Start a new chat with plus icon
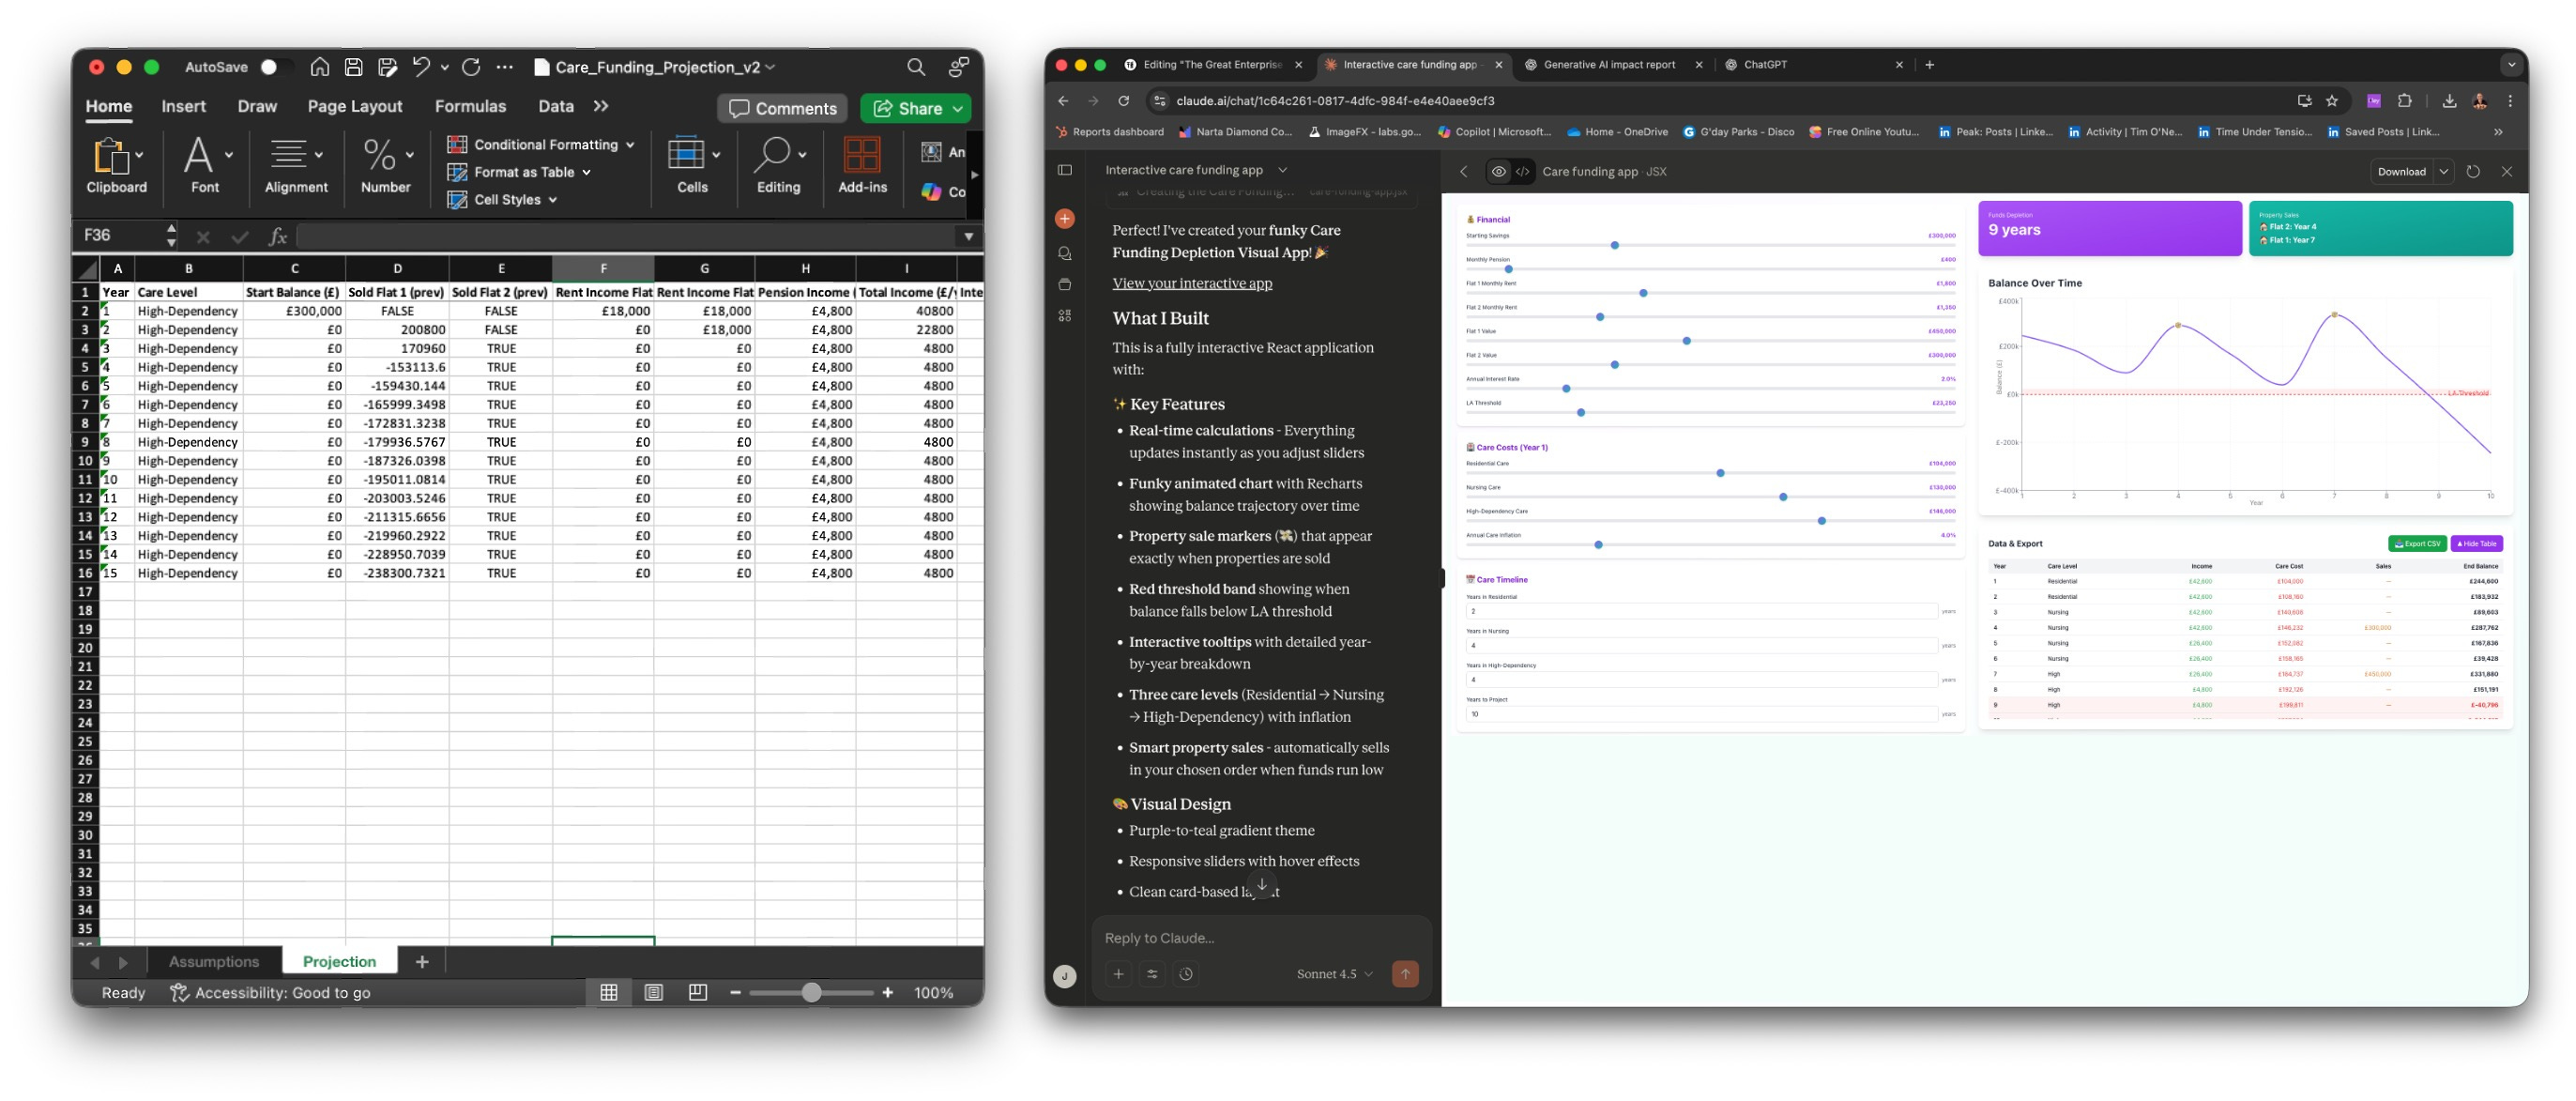Image resolution: width=2576 pixels, height=1101 pixels. click(x=1065, y=219)
